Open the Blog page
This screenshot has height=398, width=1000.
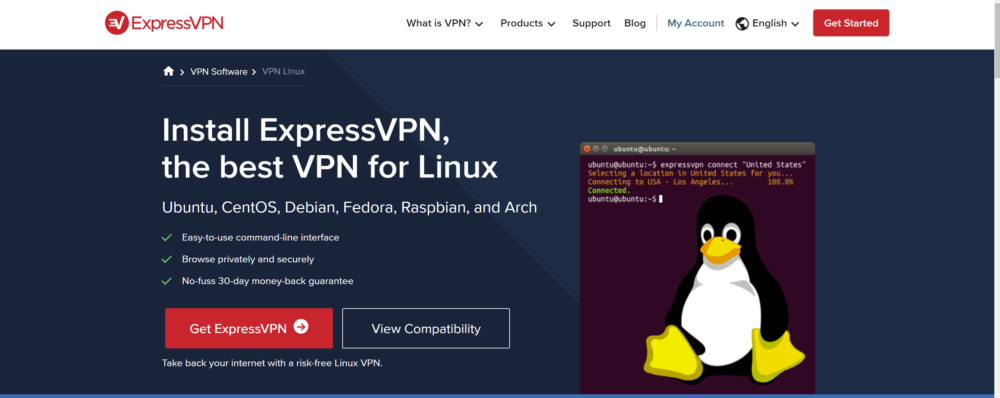point(635,24)
